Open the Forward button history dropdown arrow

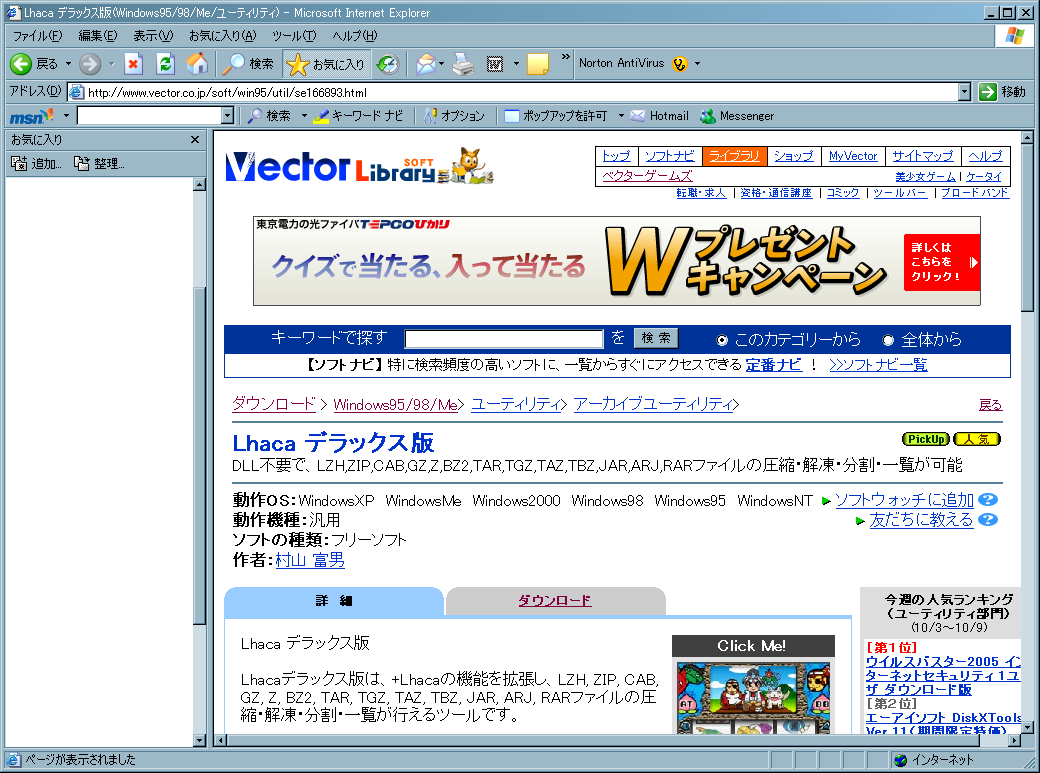pos(111,64)
